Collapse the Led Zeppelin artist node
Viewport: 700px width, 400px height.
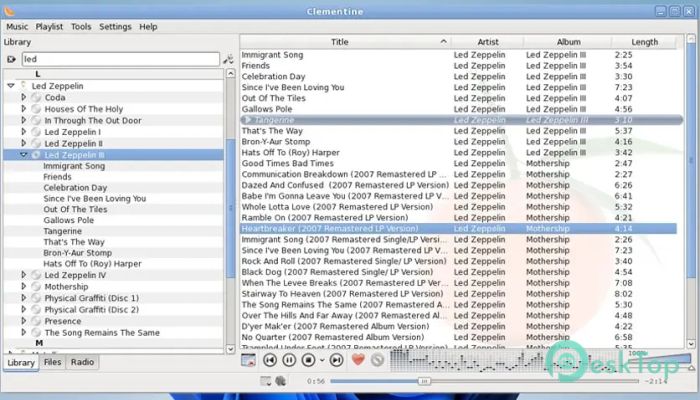point(11,85)
